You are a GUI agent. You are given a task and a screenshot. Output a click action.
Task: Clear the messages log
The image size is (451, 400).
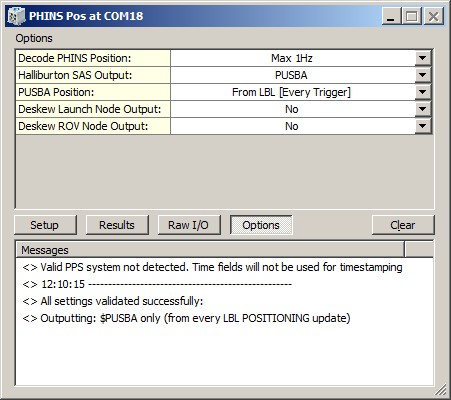point(403,225)
